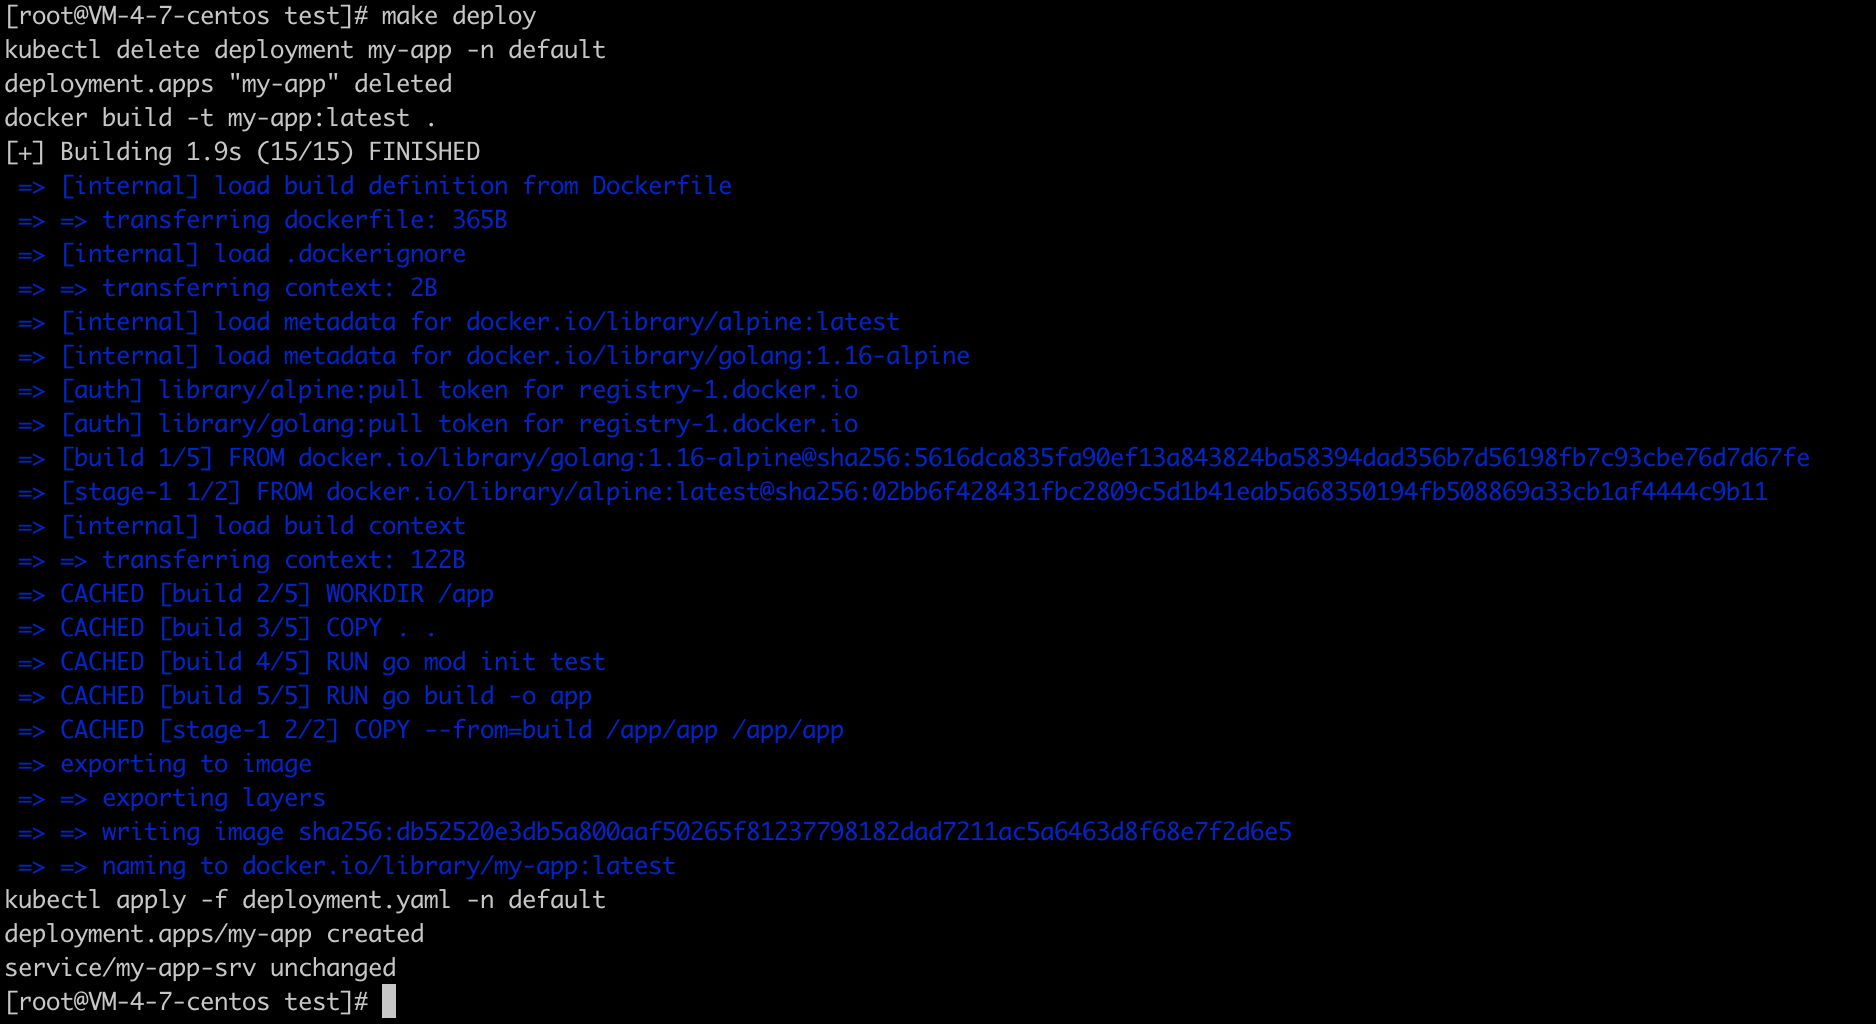Click the 'kubectl delete deployment my-app' line
The height and width of the screenshot is (1024, 1876).
click(305, 50)
